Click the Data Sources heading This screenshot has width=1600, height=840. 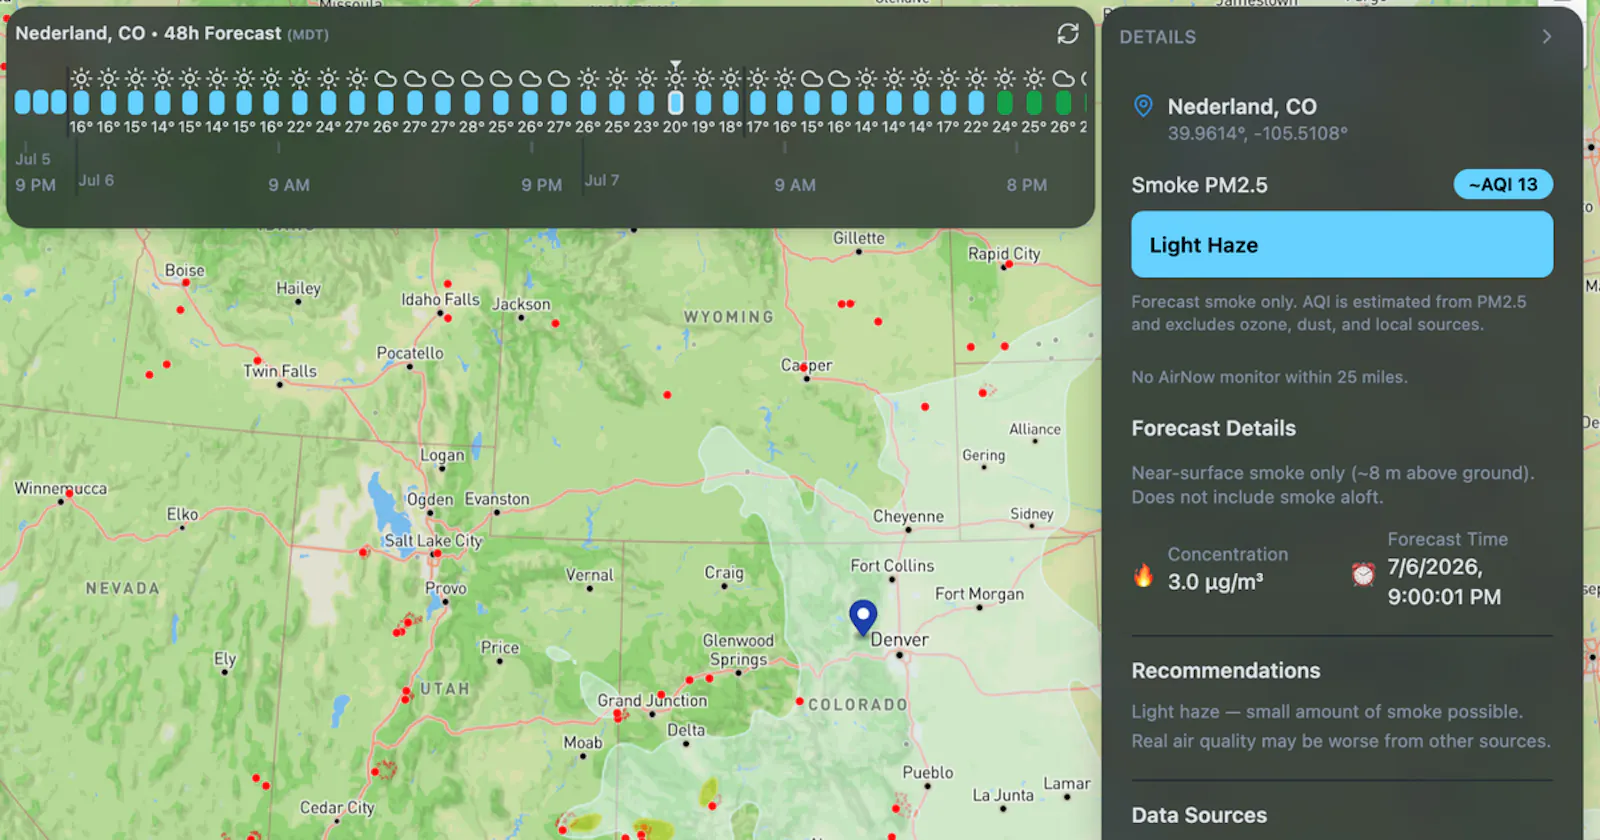pos(1199,815)
